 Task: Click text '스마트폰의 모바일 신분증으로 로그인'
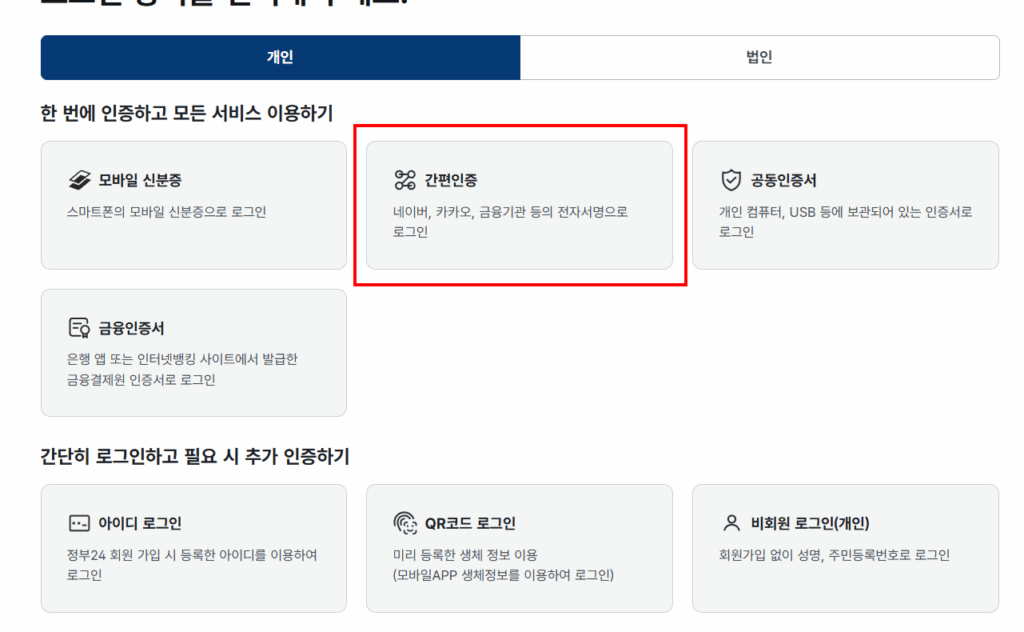click(167, 212)
